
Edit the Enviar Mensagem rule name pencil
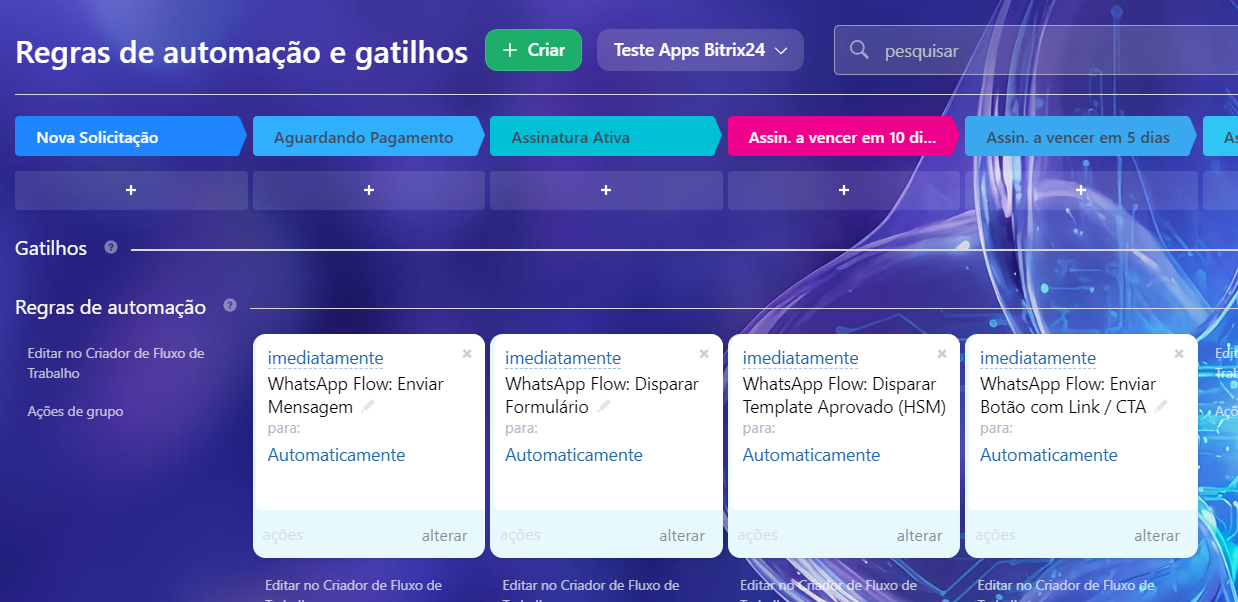(368, 406)
